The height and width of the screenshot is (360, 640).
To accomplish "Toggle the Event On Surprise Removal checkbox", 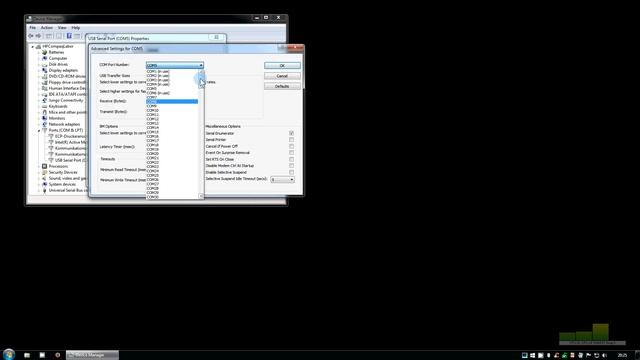I will pos(291,153).
